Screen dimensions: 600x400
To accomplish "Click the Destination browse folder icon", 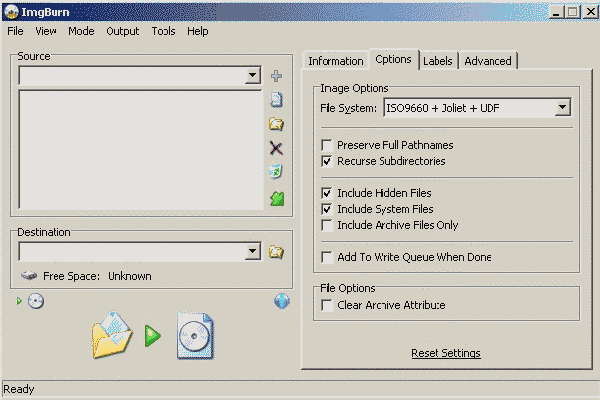I will click(277, 252).
